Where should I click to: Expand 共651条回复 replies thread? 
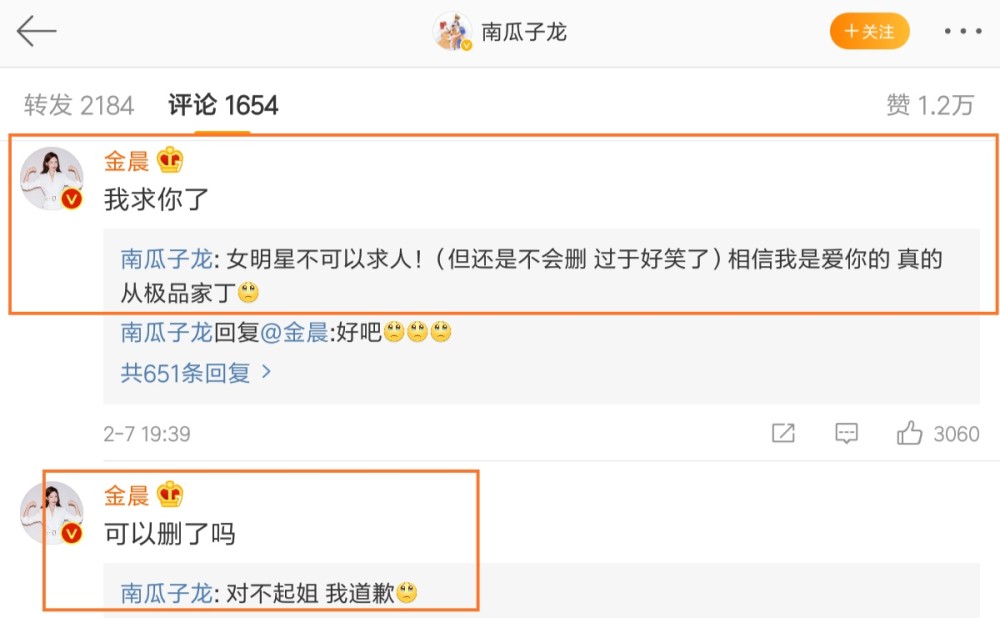196,372
